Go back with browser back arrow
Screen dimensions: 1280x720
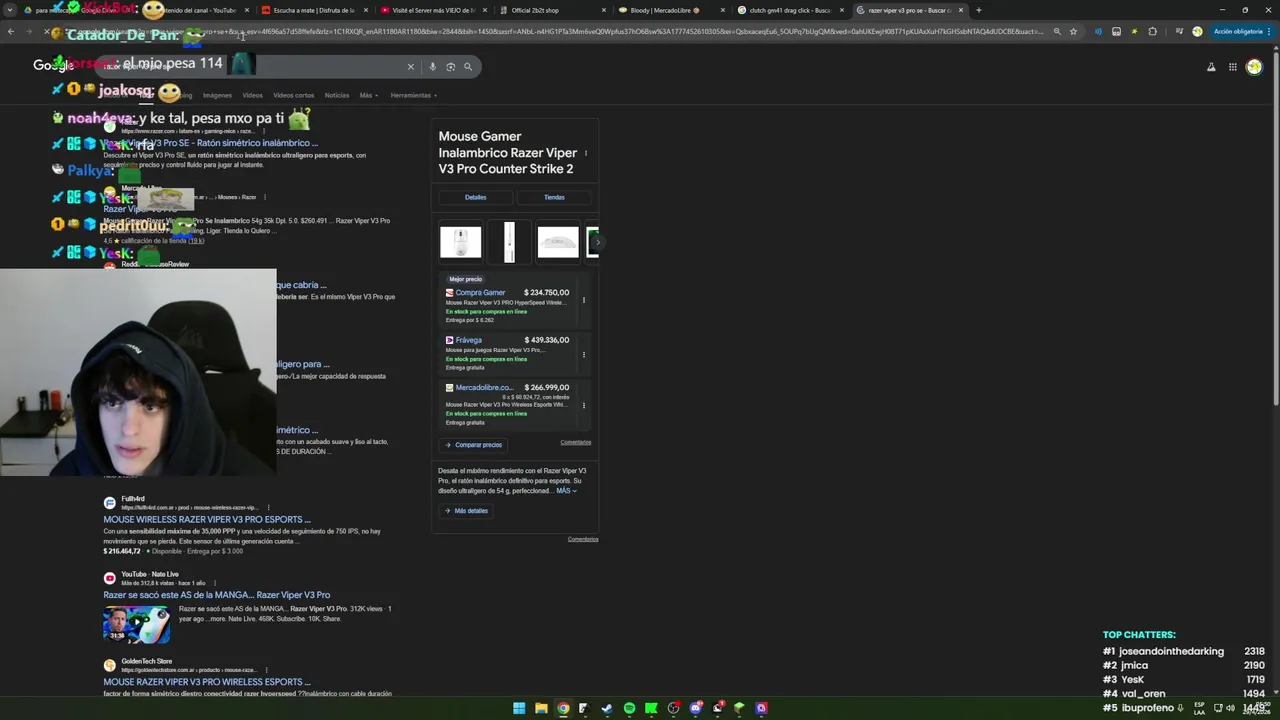pos(11,31)
